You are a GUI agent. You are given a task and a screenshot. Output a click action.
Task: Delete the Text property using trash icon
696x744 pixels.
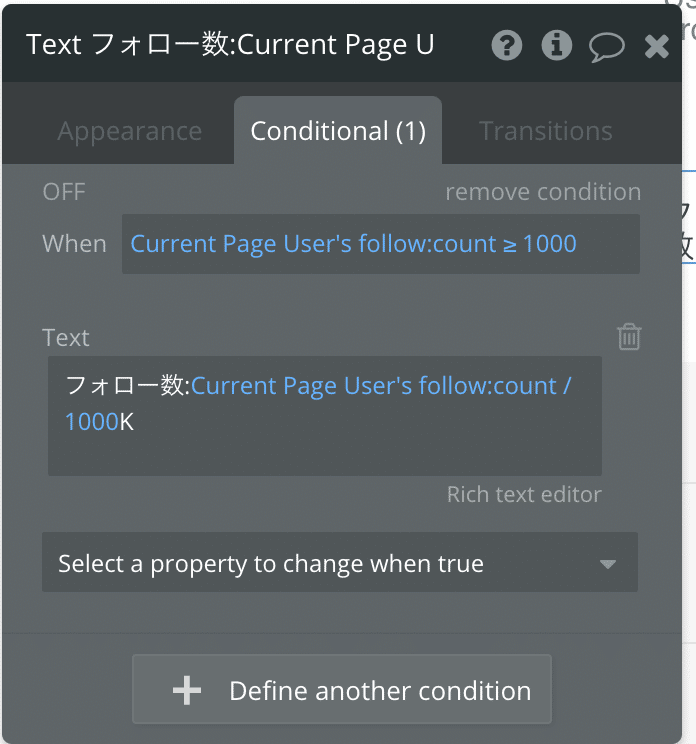[x=629, y=337]
